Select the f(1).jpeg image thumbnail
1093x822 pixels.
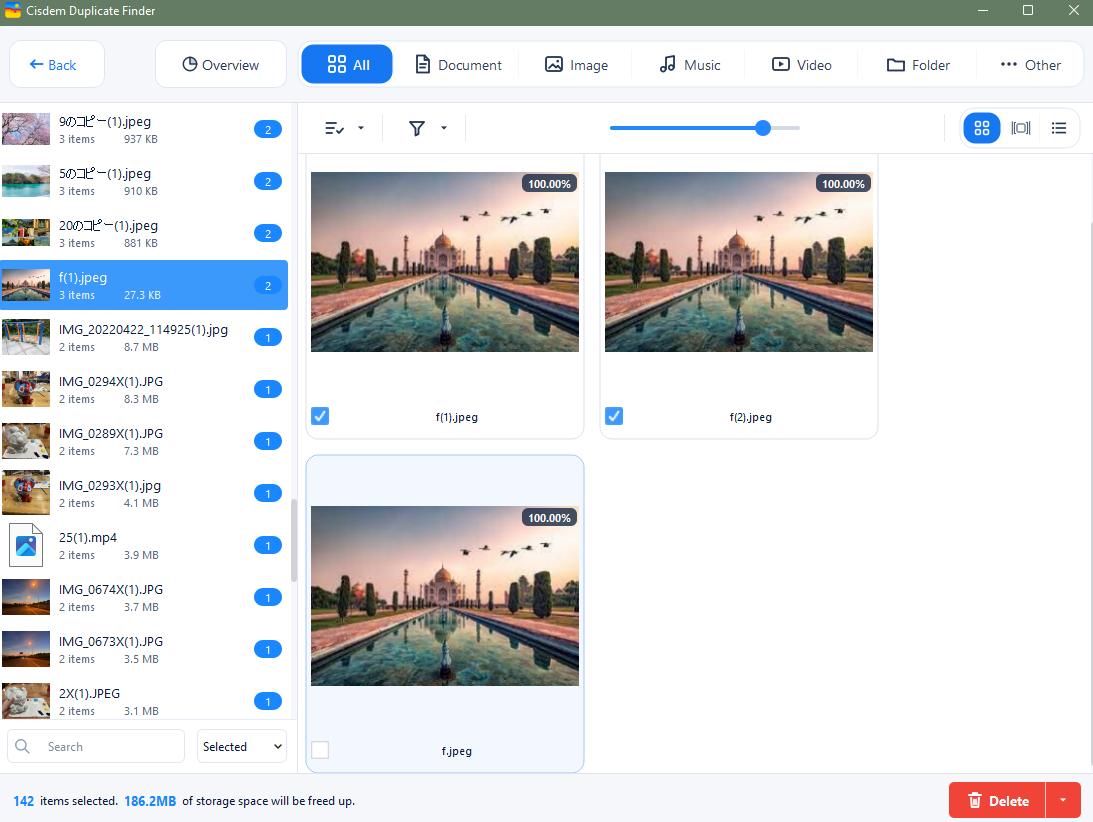point(445,262)
